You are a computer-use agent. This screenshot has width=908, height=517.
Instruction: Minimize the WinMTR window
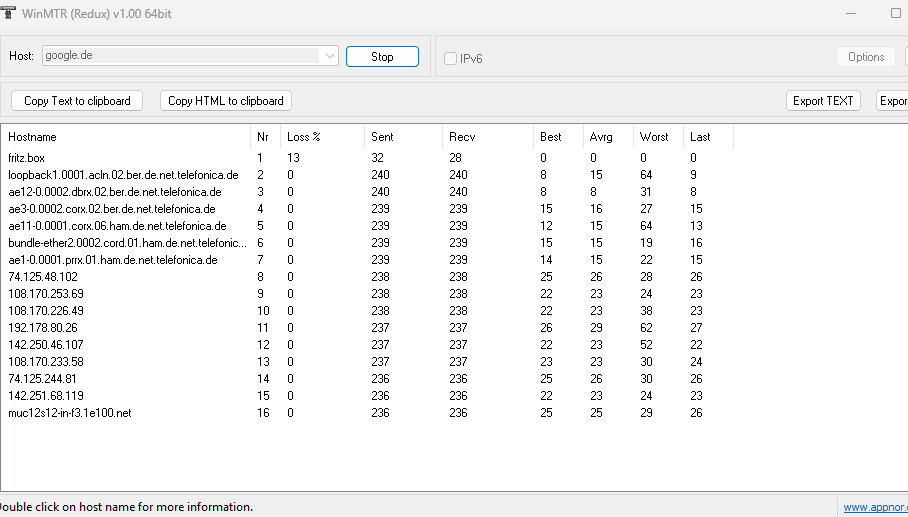851,13
